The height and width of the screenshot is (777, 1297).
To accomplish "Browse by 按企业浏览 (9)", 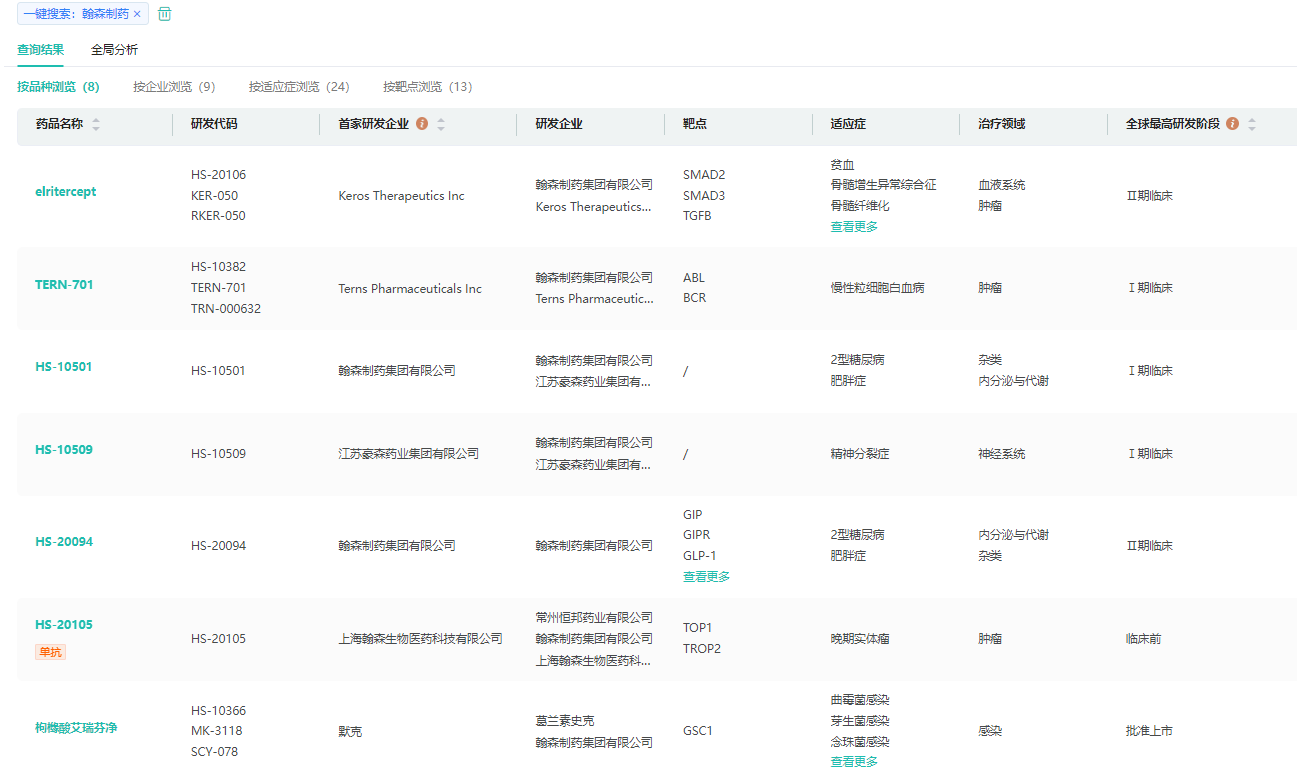I will (x=174, y=87).
